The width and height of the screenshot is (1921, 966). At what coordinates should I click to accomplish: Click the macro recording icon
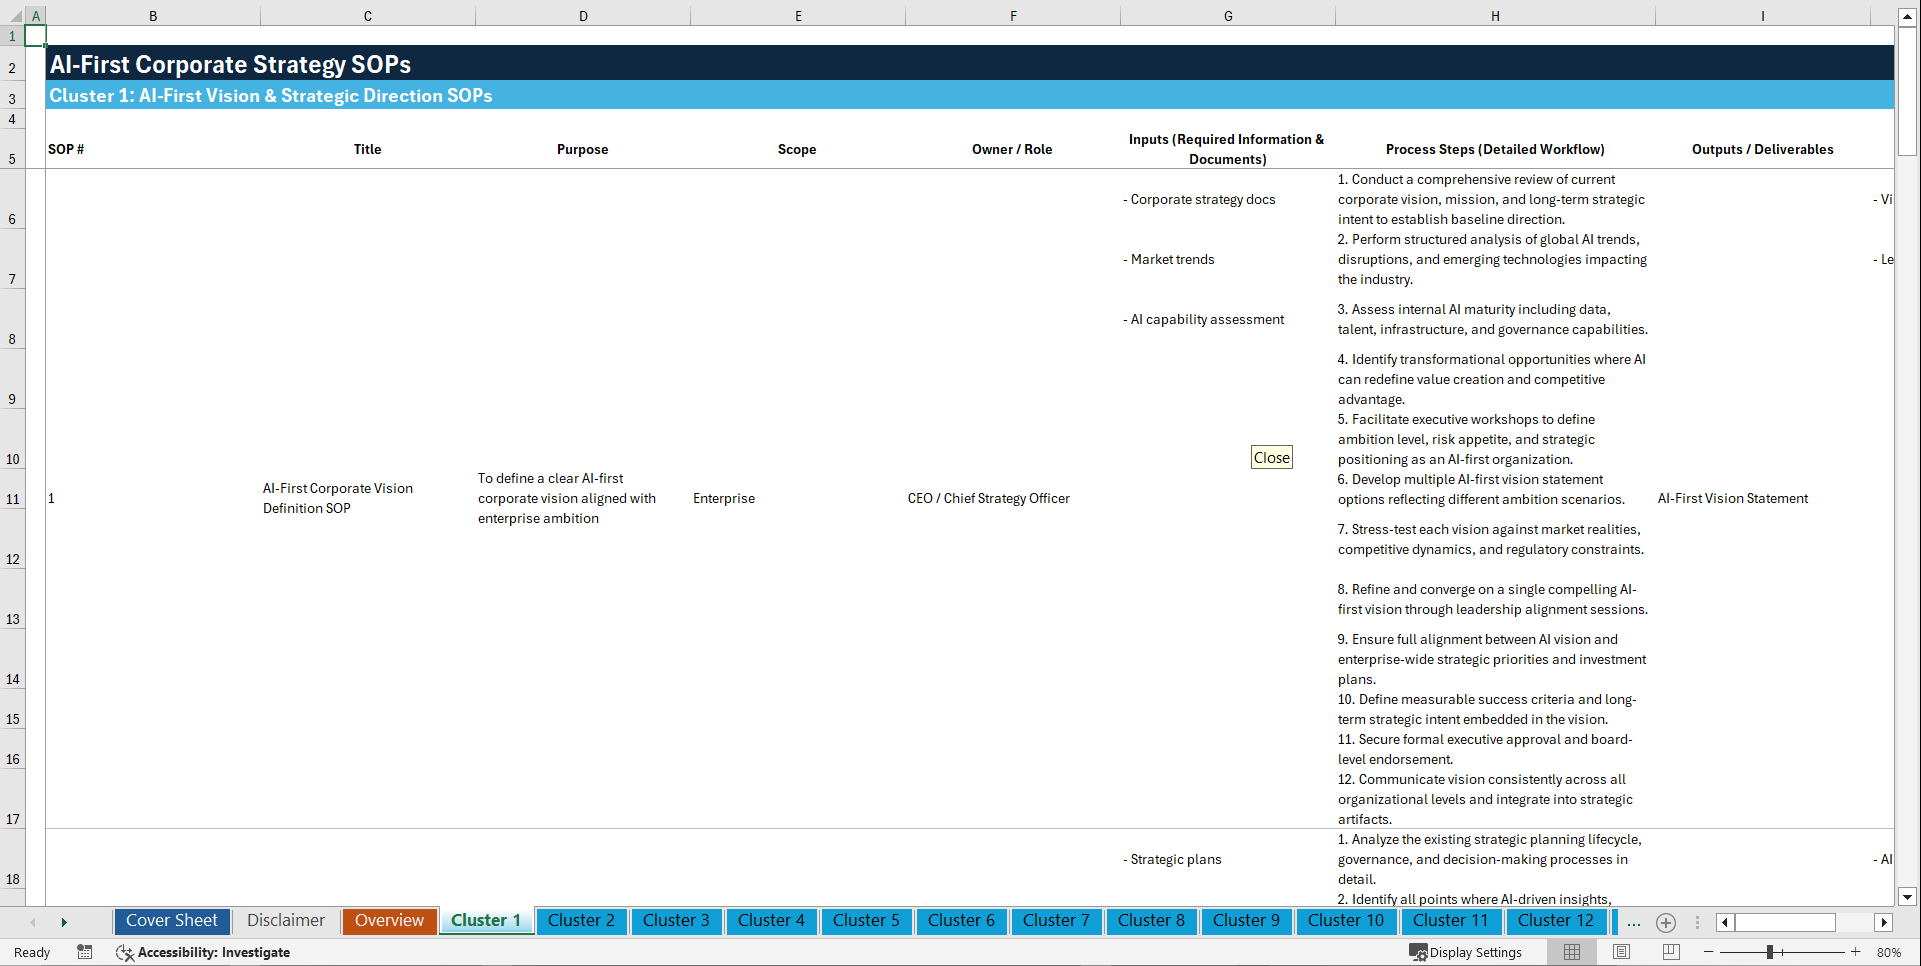(x=85, y=952)
